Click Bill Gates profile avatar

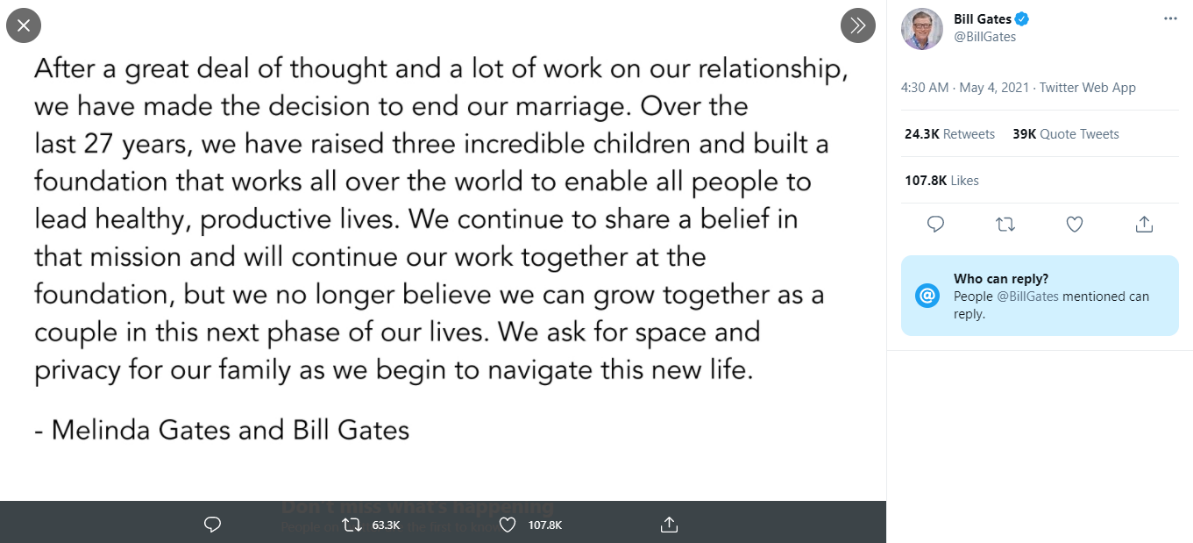click(922, 29)
